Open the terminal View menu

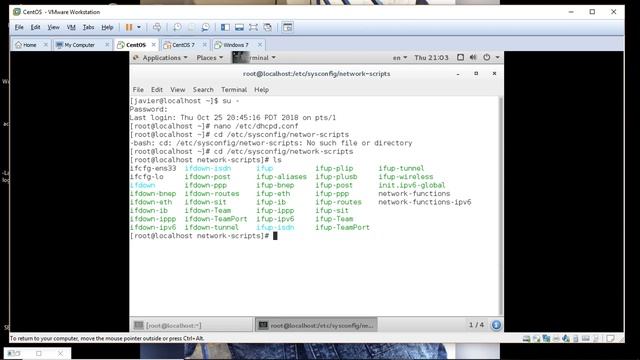(178, 90)
